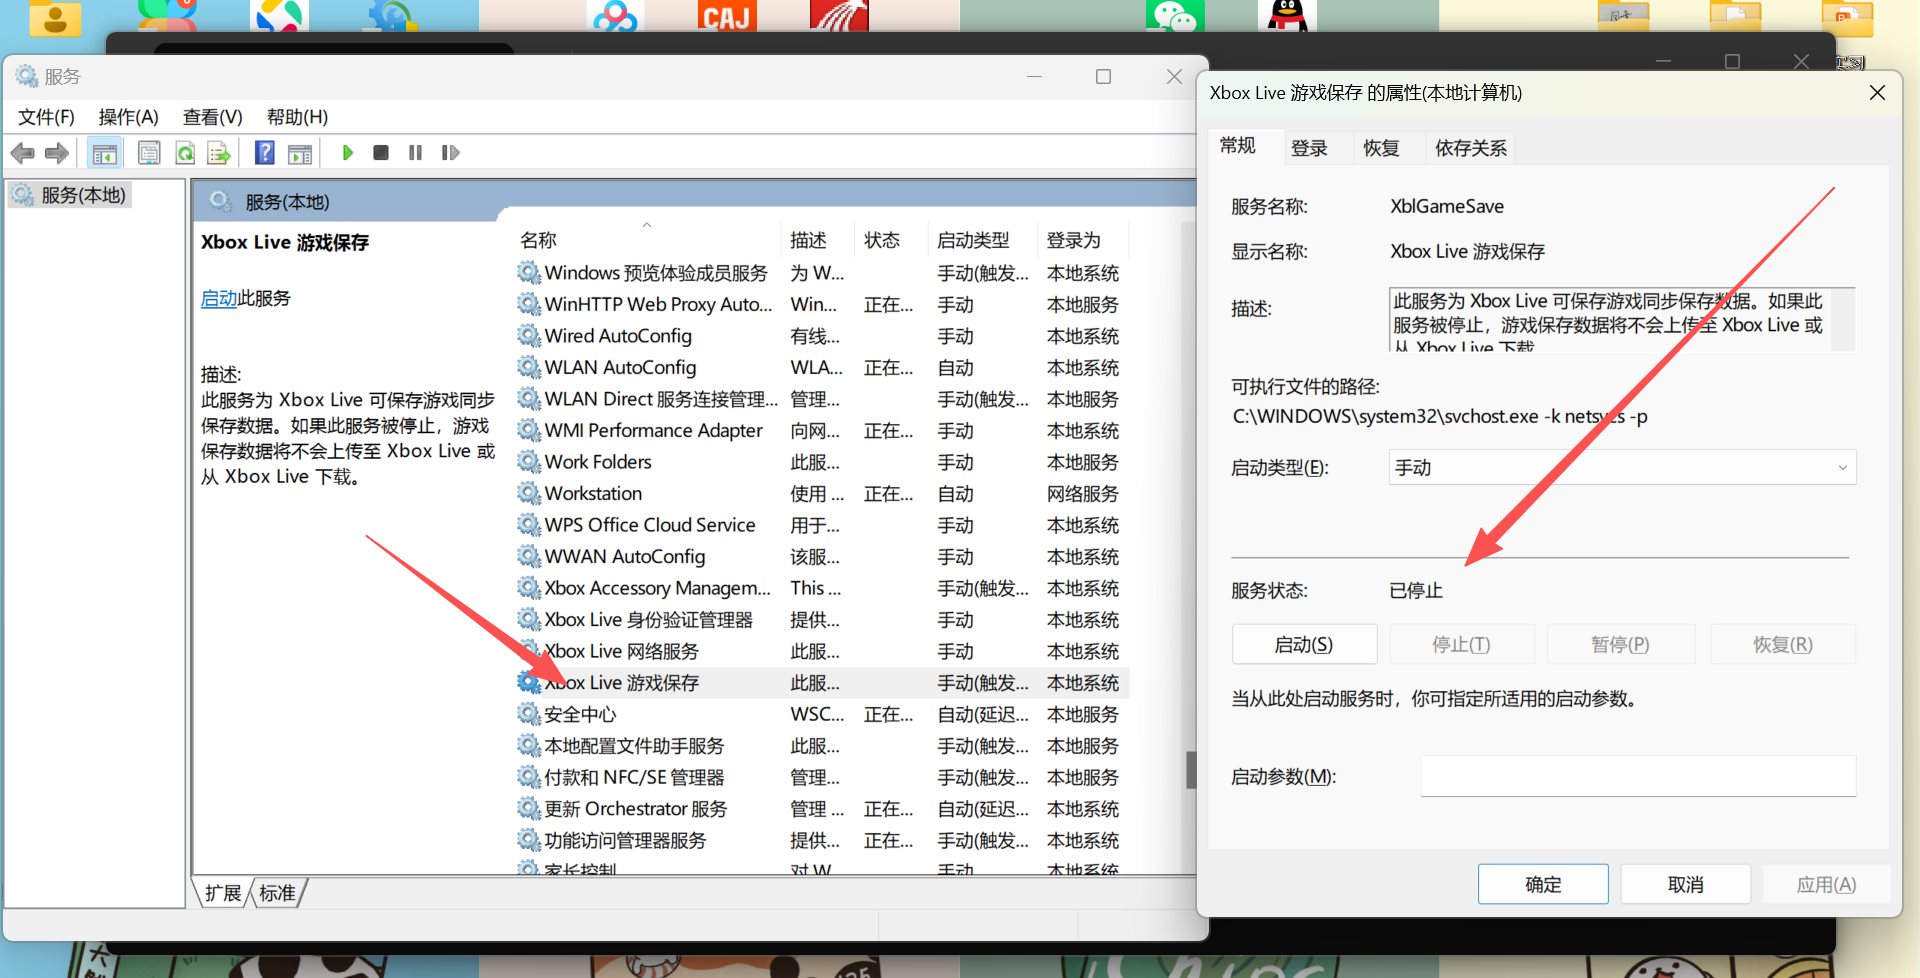
Task: Select 服务(本地) in the left console tree
Action: (70, 195)
